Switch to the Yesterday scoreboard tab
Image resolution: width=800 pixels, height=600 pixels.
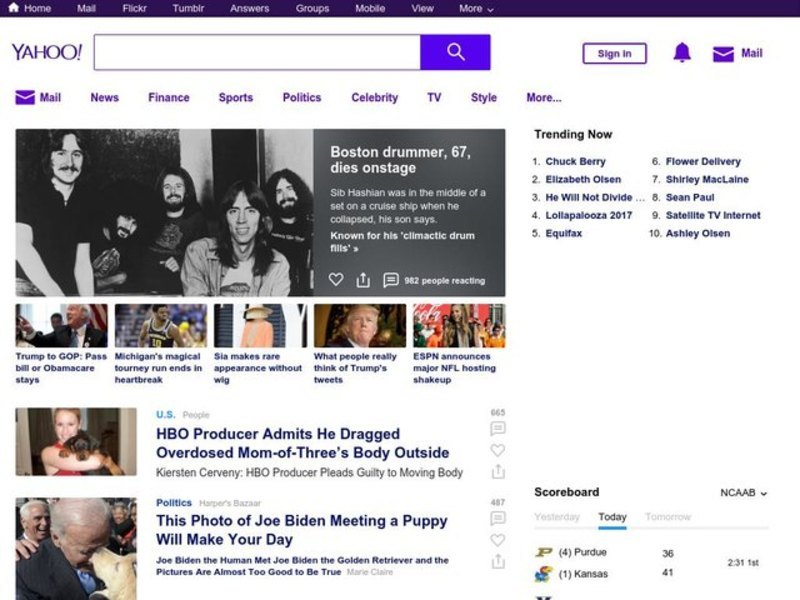557,517
